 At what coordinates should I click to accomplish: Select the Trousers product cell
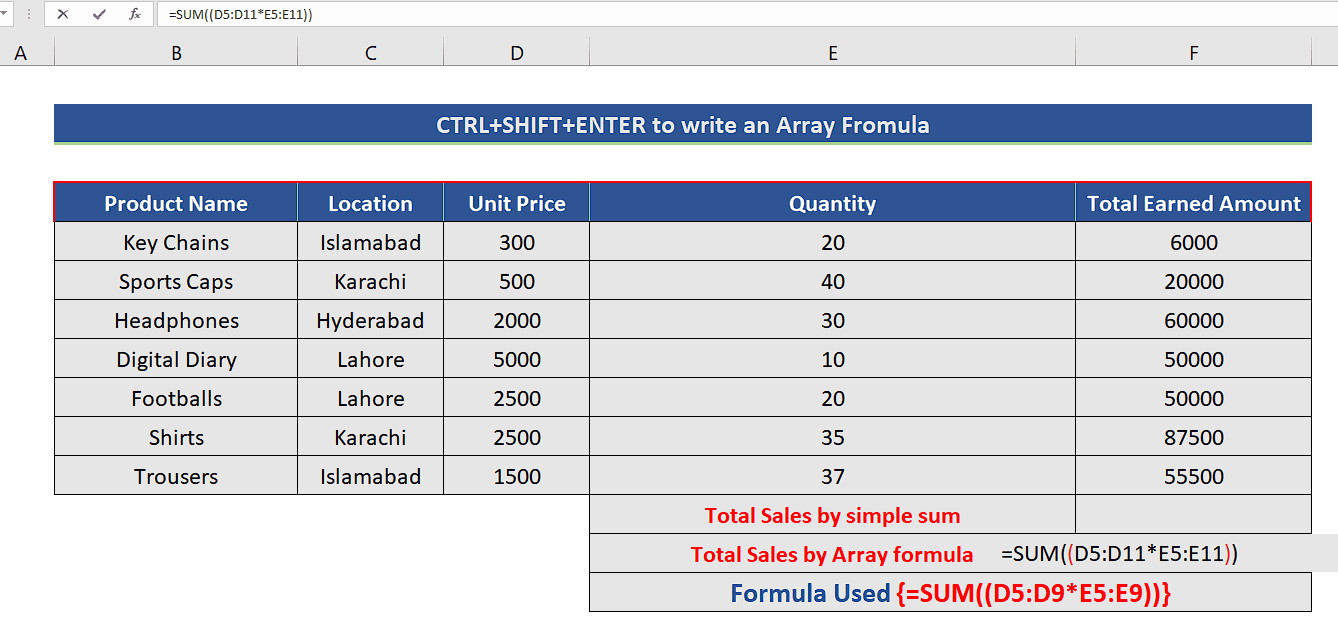(175, 475)
